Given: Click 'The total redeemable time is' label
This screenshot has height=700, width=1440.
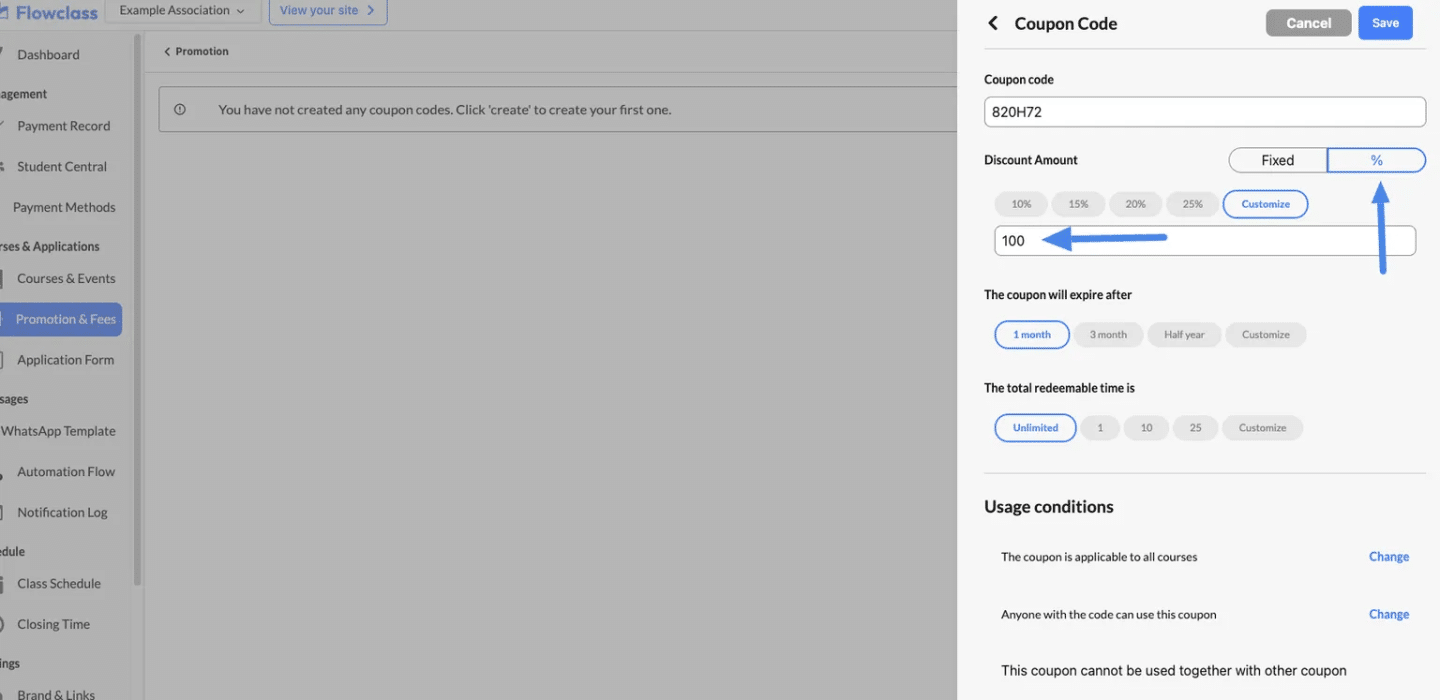Looking at the screenshot, I should (1059, 388).
